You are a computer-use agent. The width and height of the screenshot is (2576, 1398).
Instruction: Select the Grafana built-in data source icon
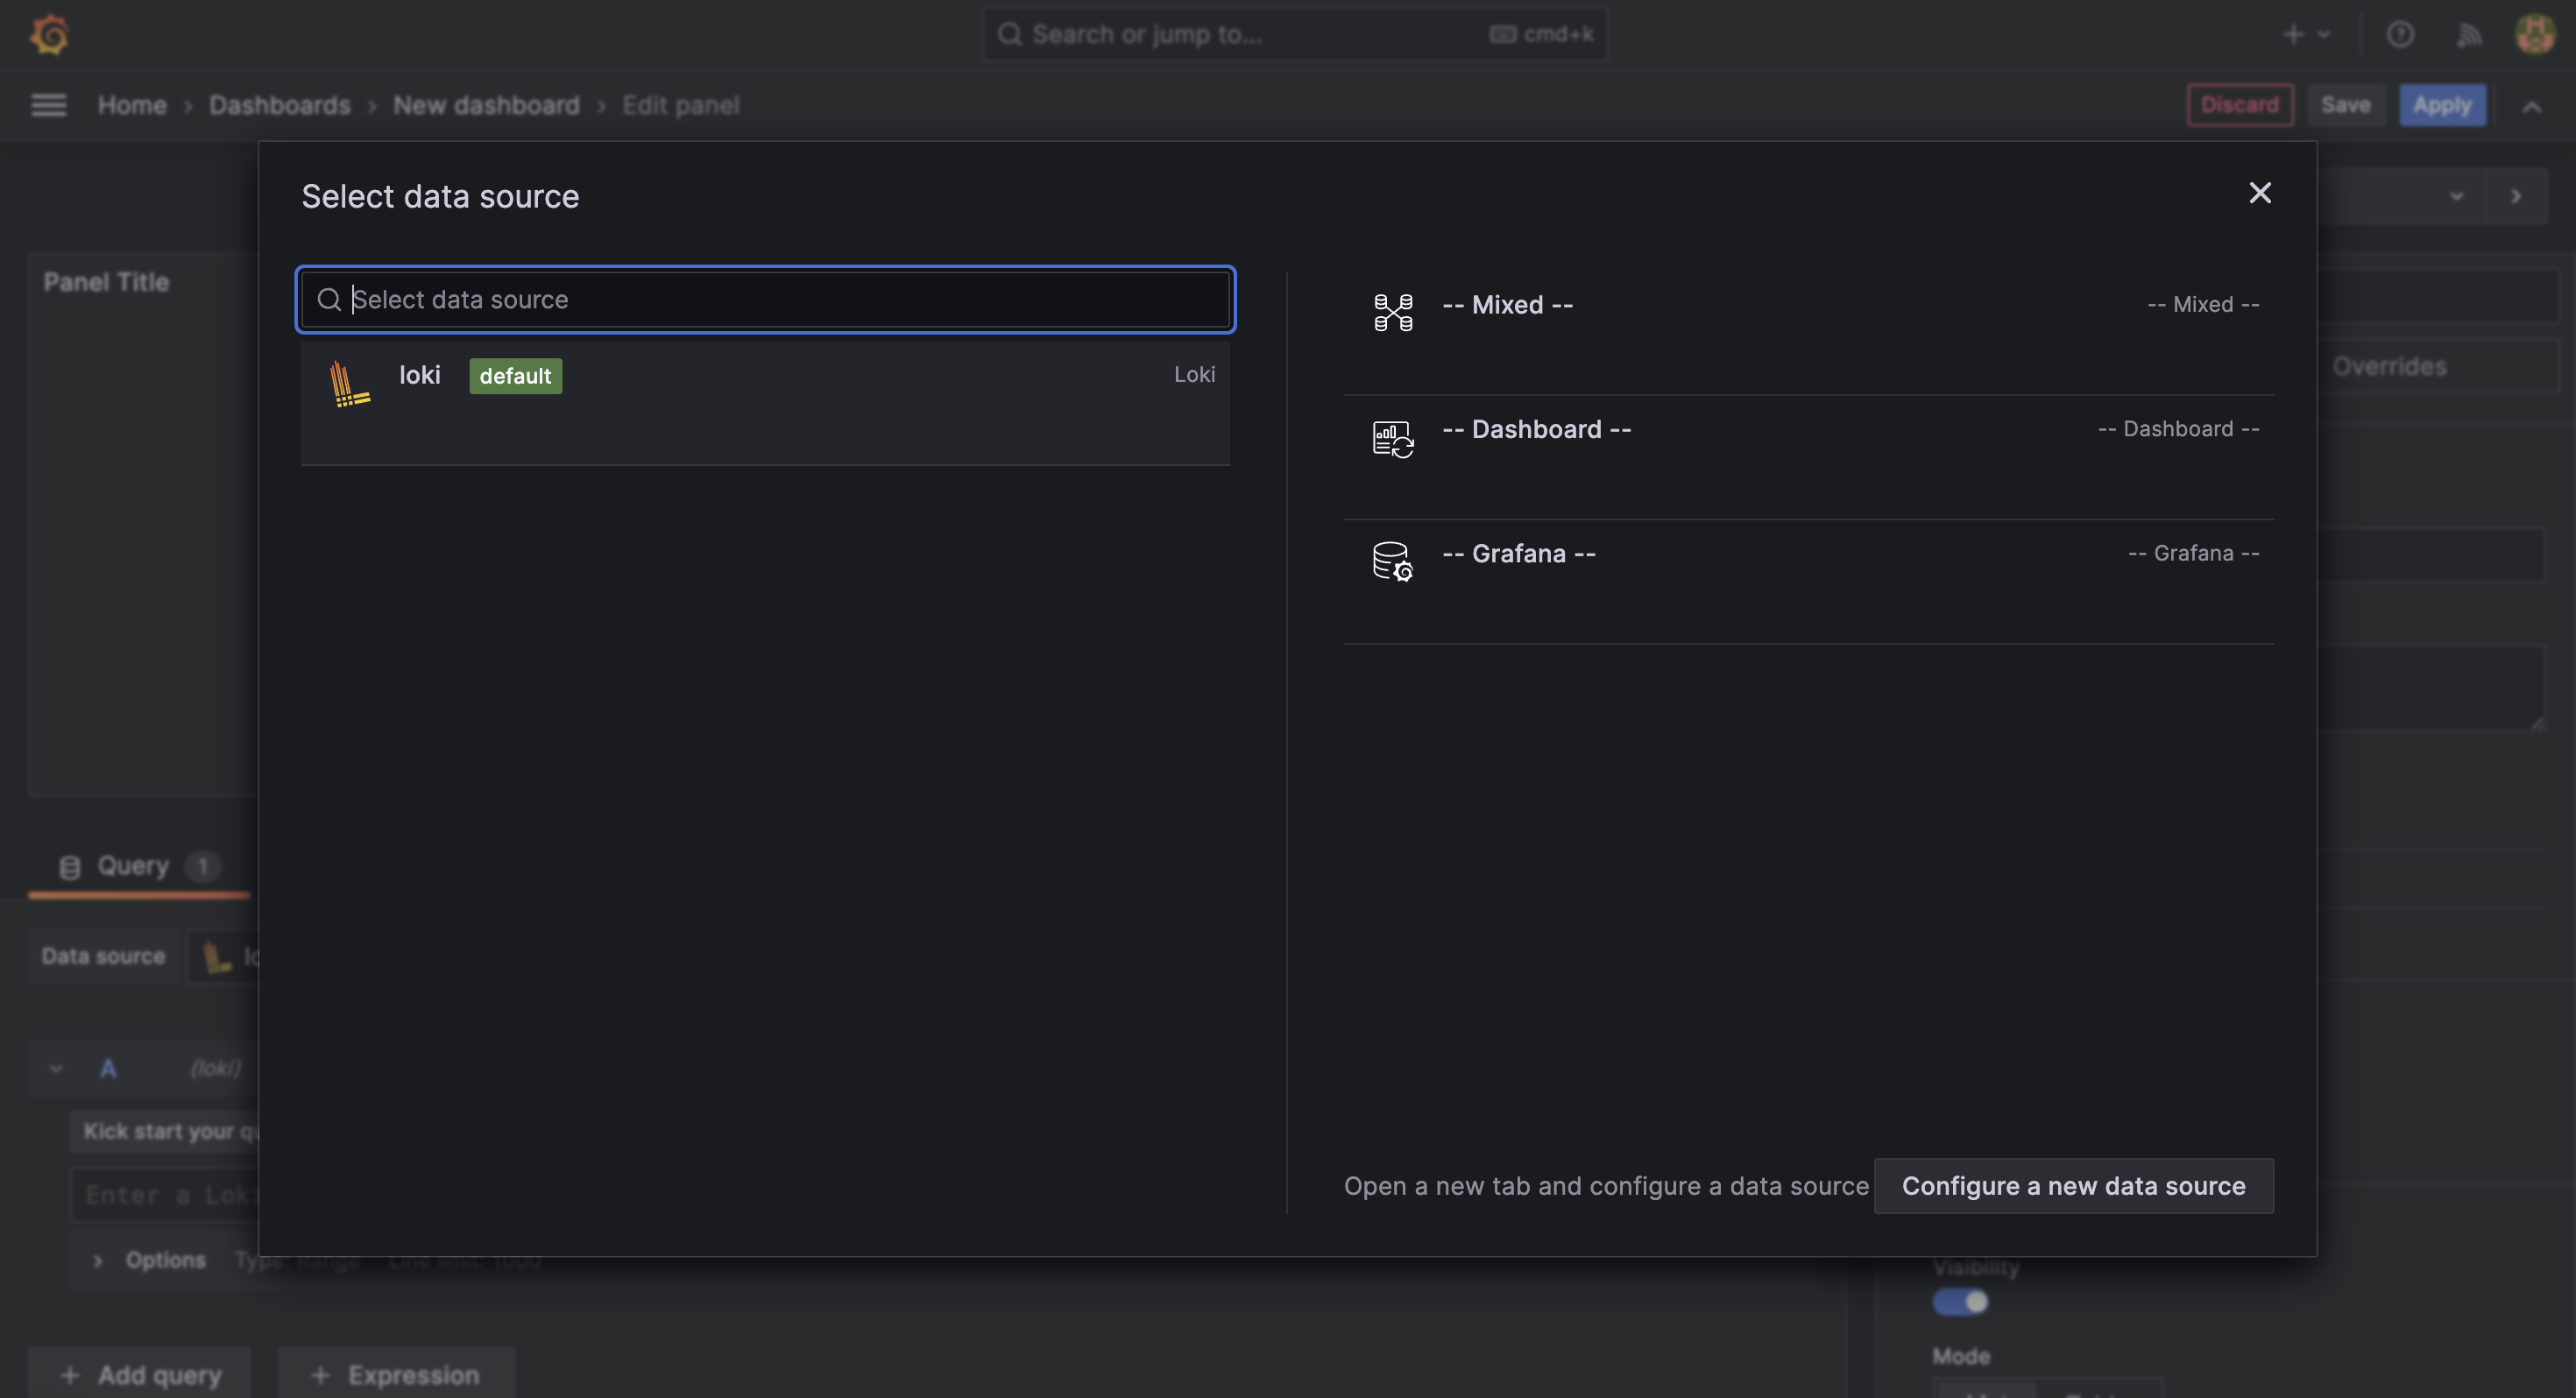coord(1393,562)
